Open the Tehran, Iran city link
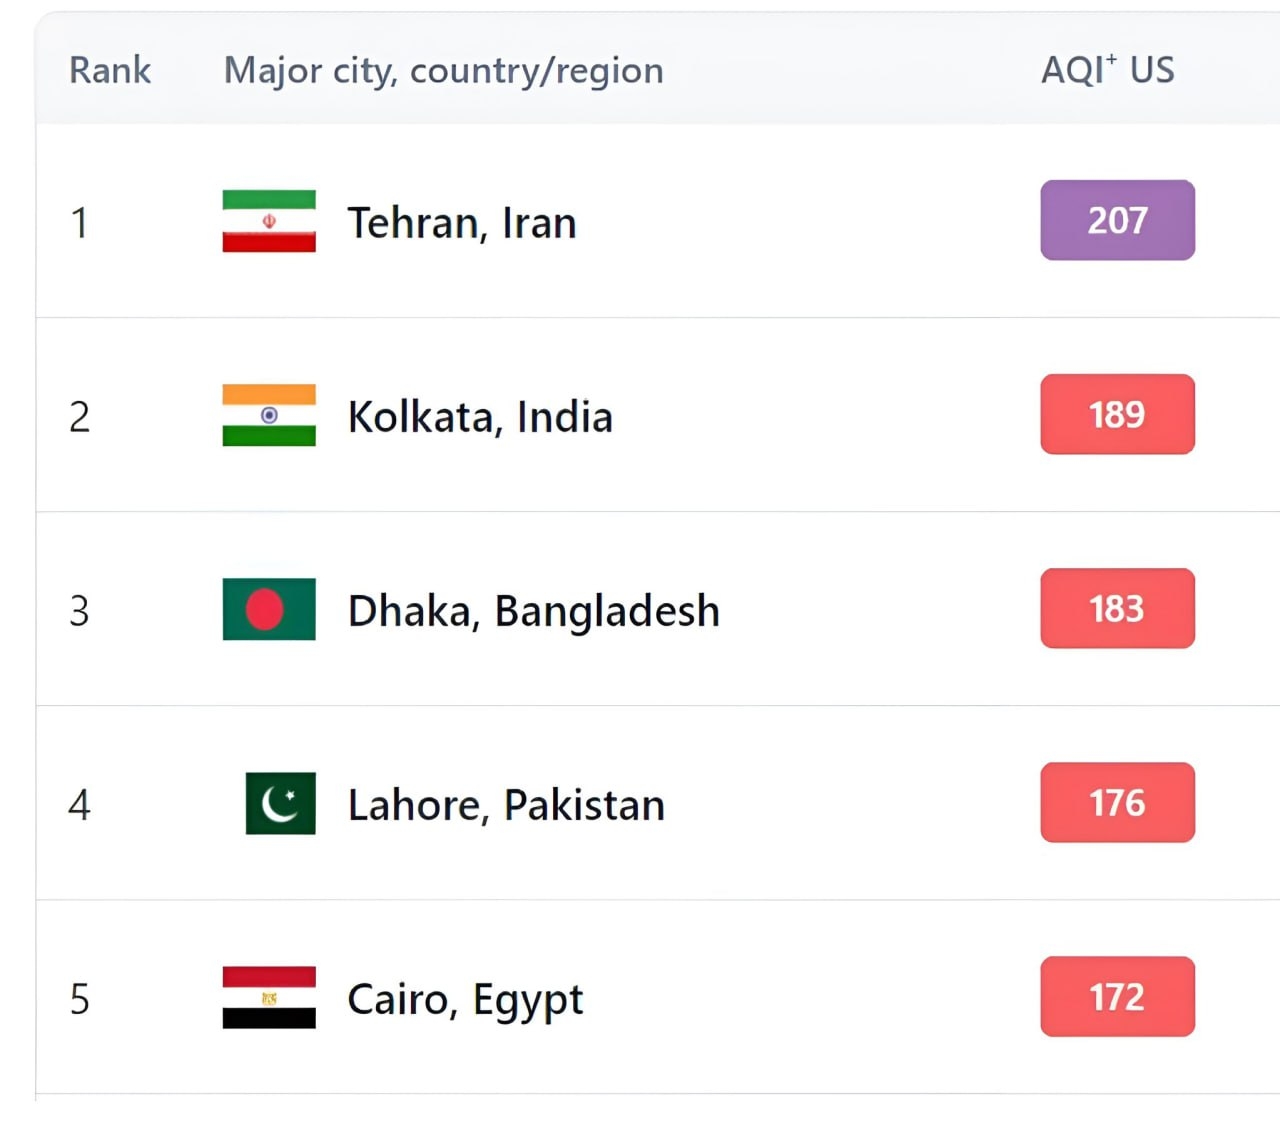The image size is (1280, 1121). (x=461, y=223)
